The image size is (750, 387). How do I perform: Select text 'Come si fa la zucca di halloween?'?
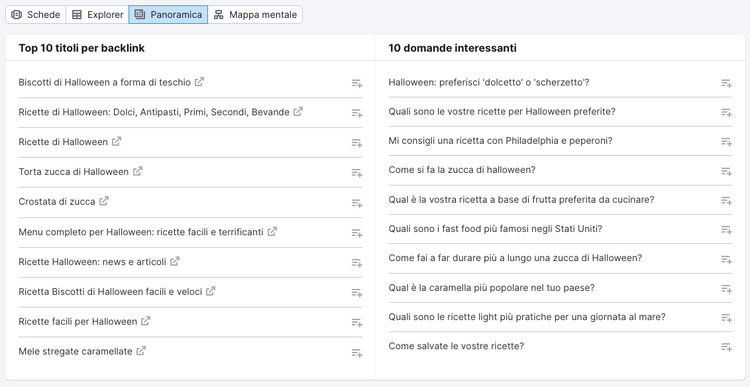pos(462,170)
